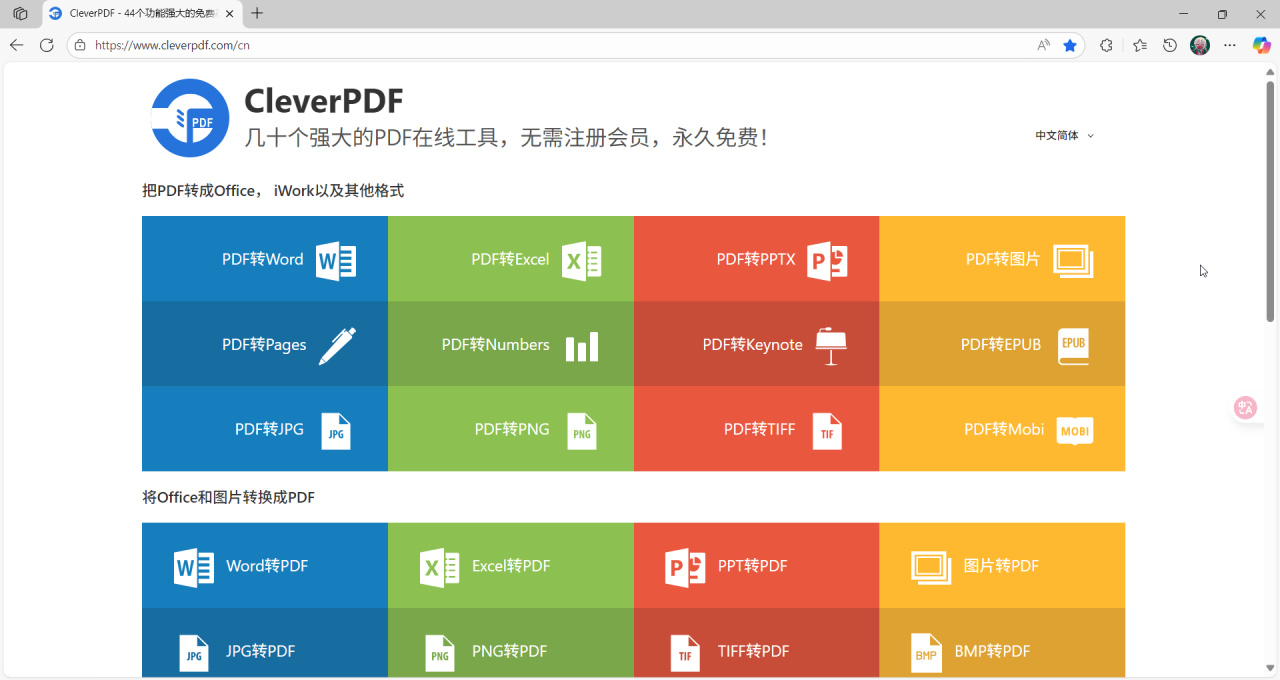This screenshot has height=680, width=1280.
Task: Open the PDF转TIFF link
Action: 757,429
